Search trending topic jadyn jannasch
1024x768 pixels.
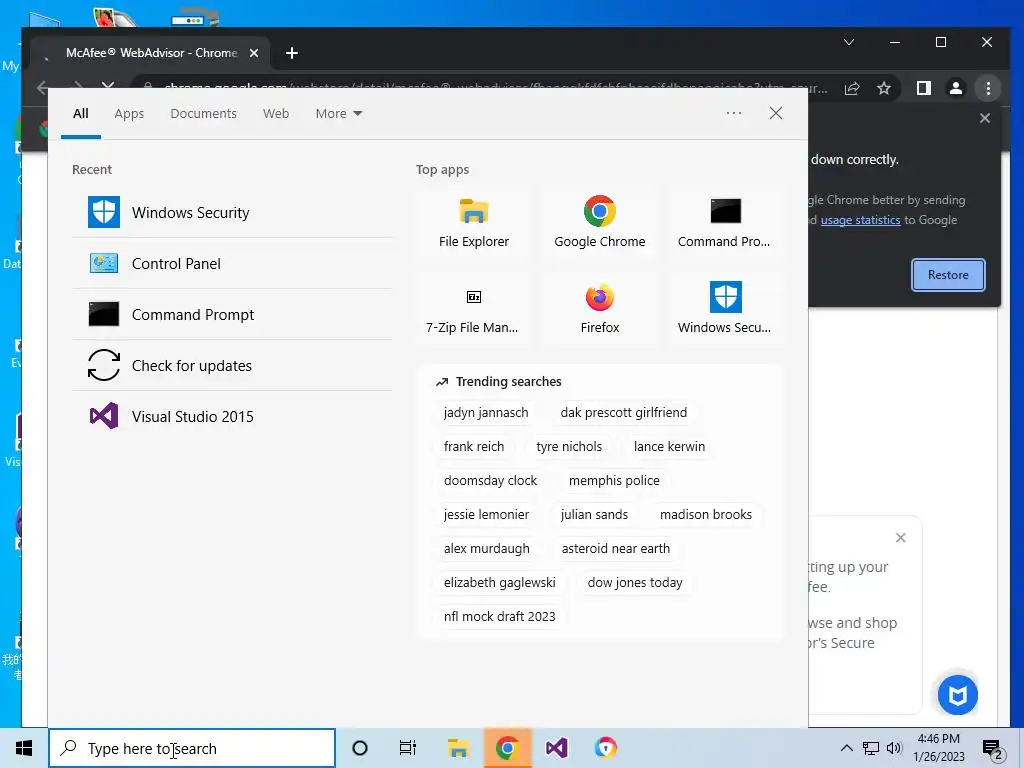click(486, 413)
